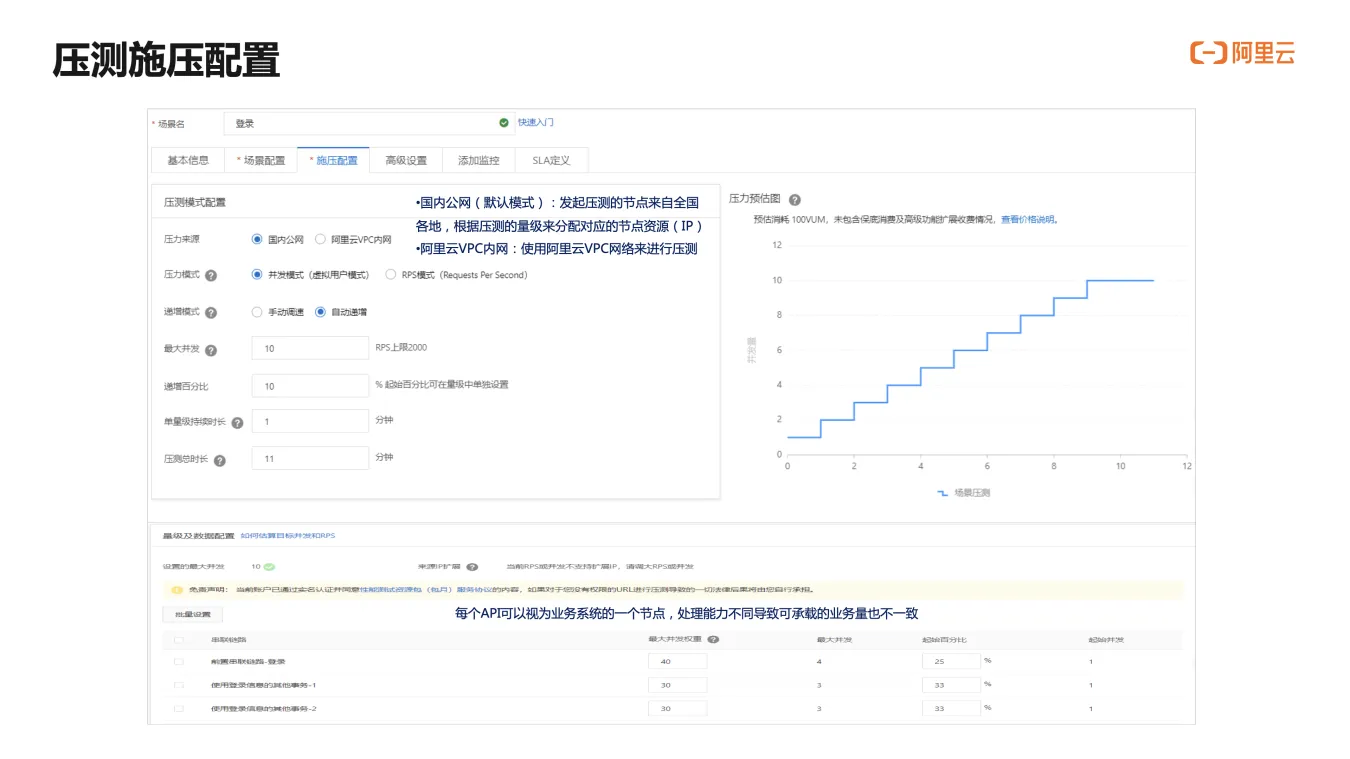This screenshot has height=759, width=1350.
Task: Open the 添加监控 tab
Action: [x=478, y=160]
